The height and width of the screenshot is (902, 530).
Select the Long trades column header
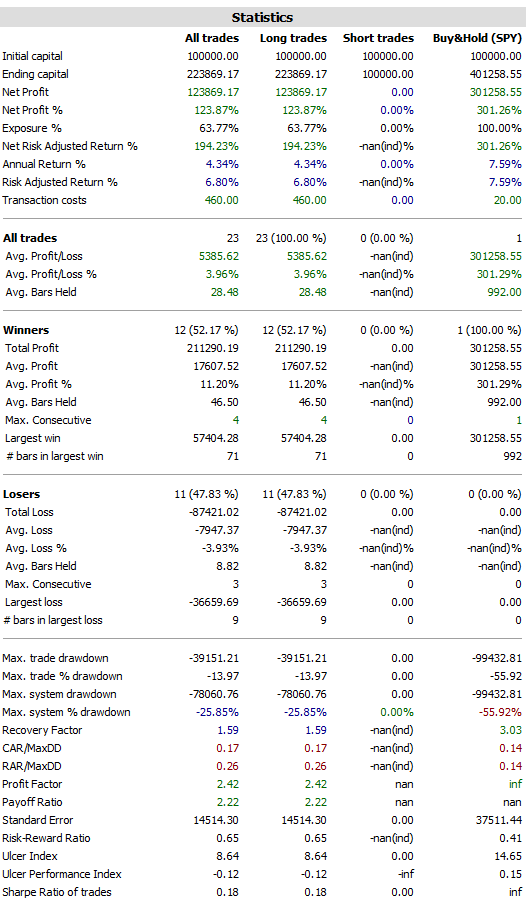pos(293,39)
